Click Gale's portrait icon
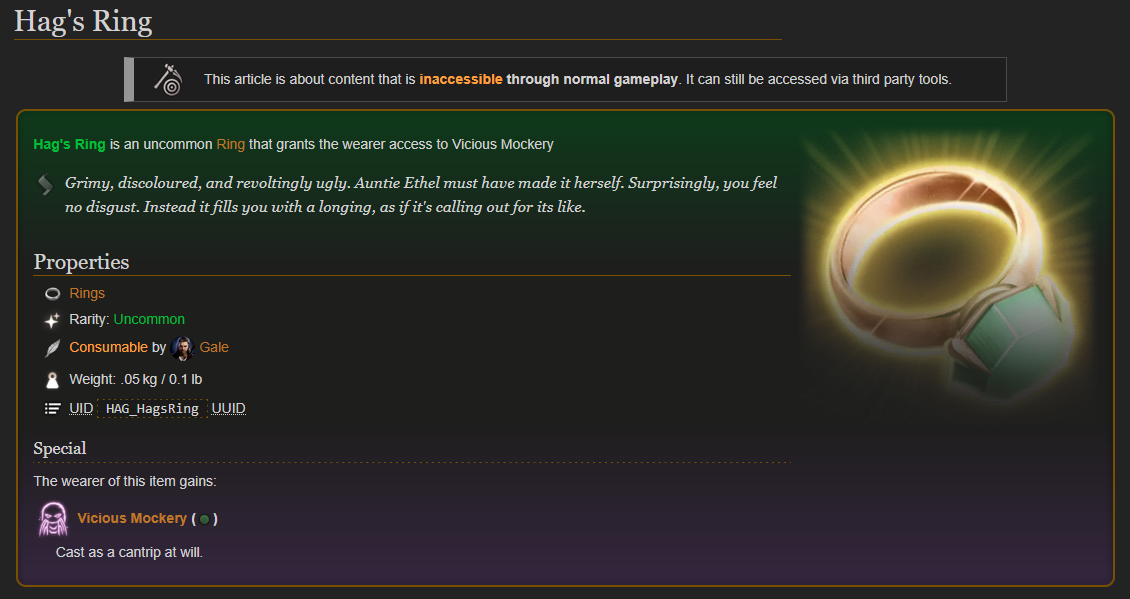Screen dimensions: 1130x599 (183, 348)
